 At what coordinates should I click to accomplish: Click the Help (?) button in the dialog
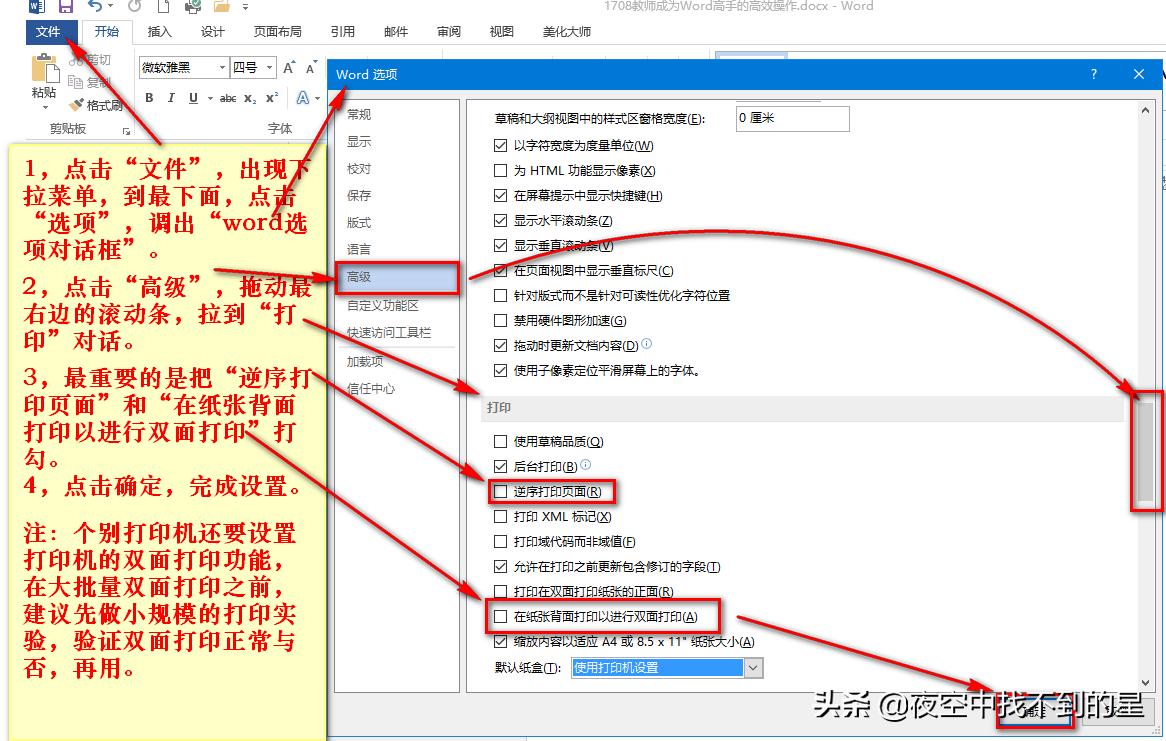coord(1093,74)
